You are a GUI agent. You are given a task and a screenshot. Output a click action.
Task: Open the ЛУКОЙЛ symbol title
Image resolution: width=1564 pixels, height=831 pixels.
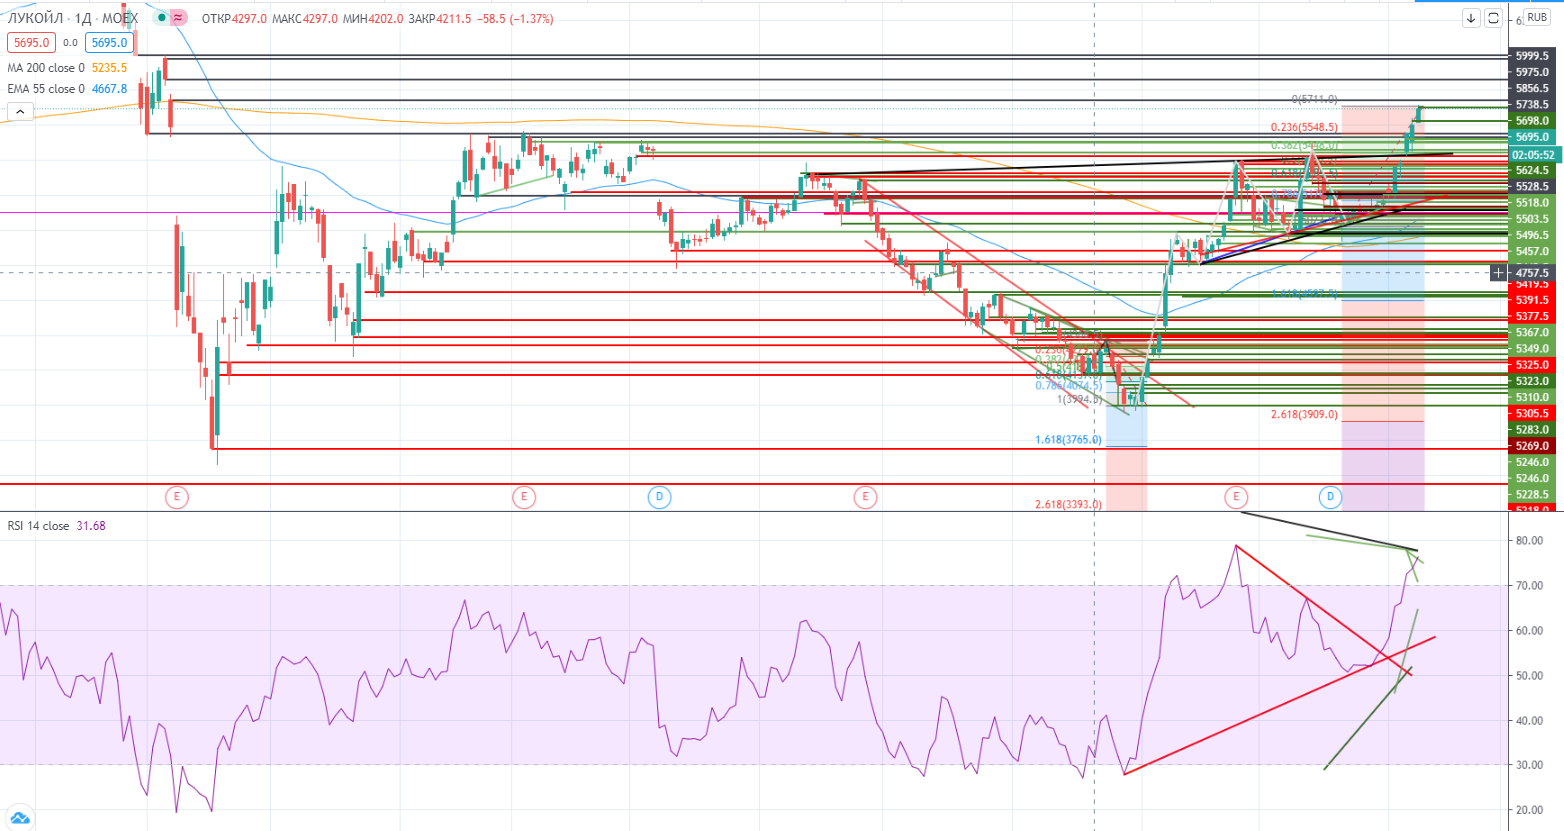click(x=38, y=18)
